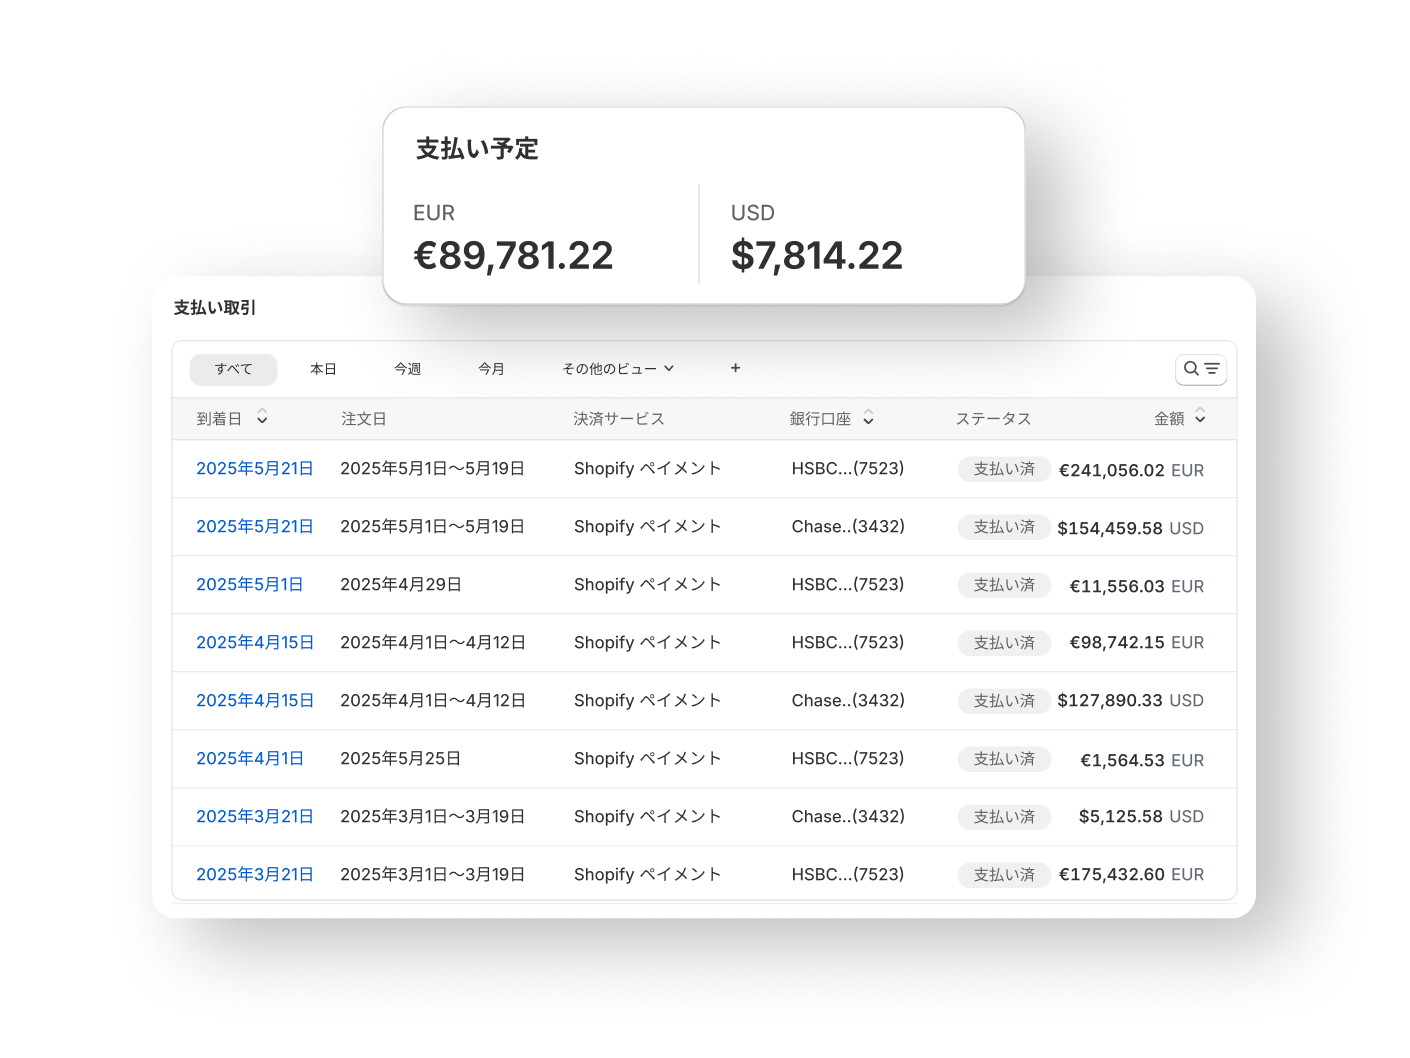
Task: Switch to the 今月 tab
Action: [x=491, y=369]
